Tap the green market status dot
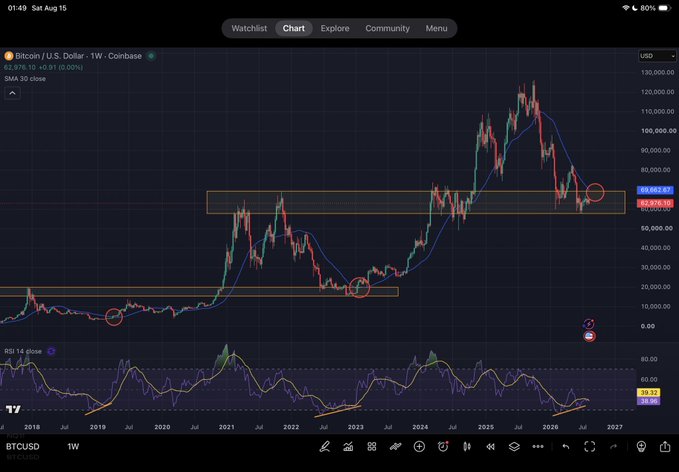Screen dimensions: 679x472 (151, 56)
